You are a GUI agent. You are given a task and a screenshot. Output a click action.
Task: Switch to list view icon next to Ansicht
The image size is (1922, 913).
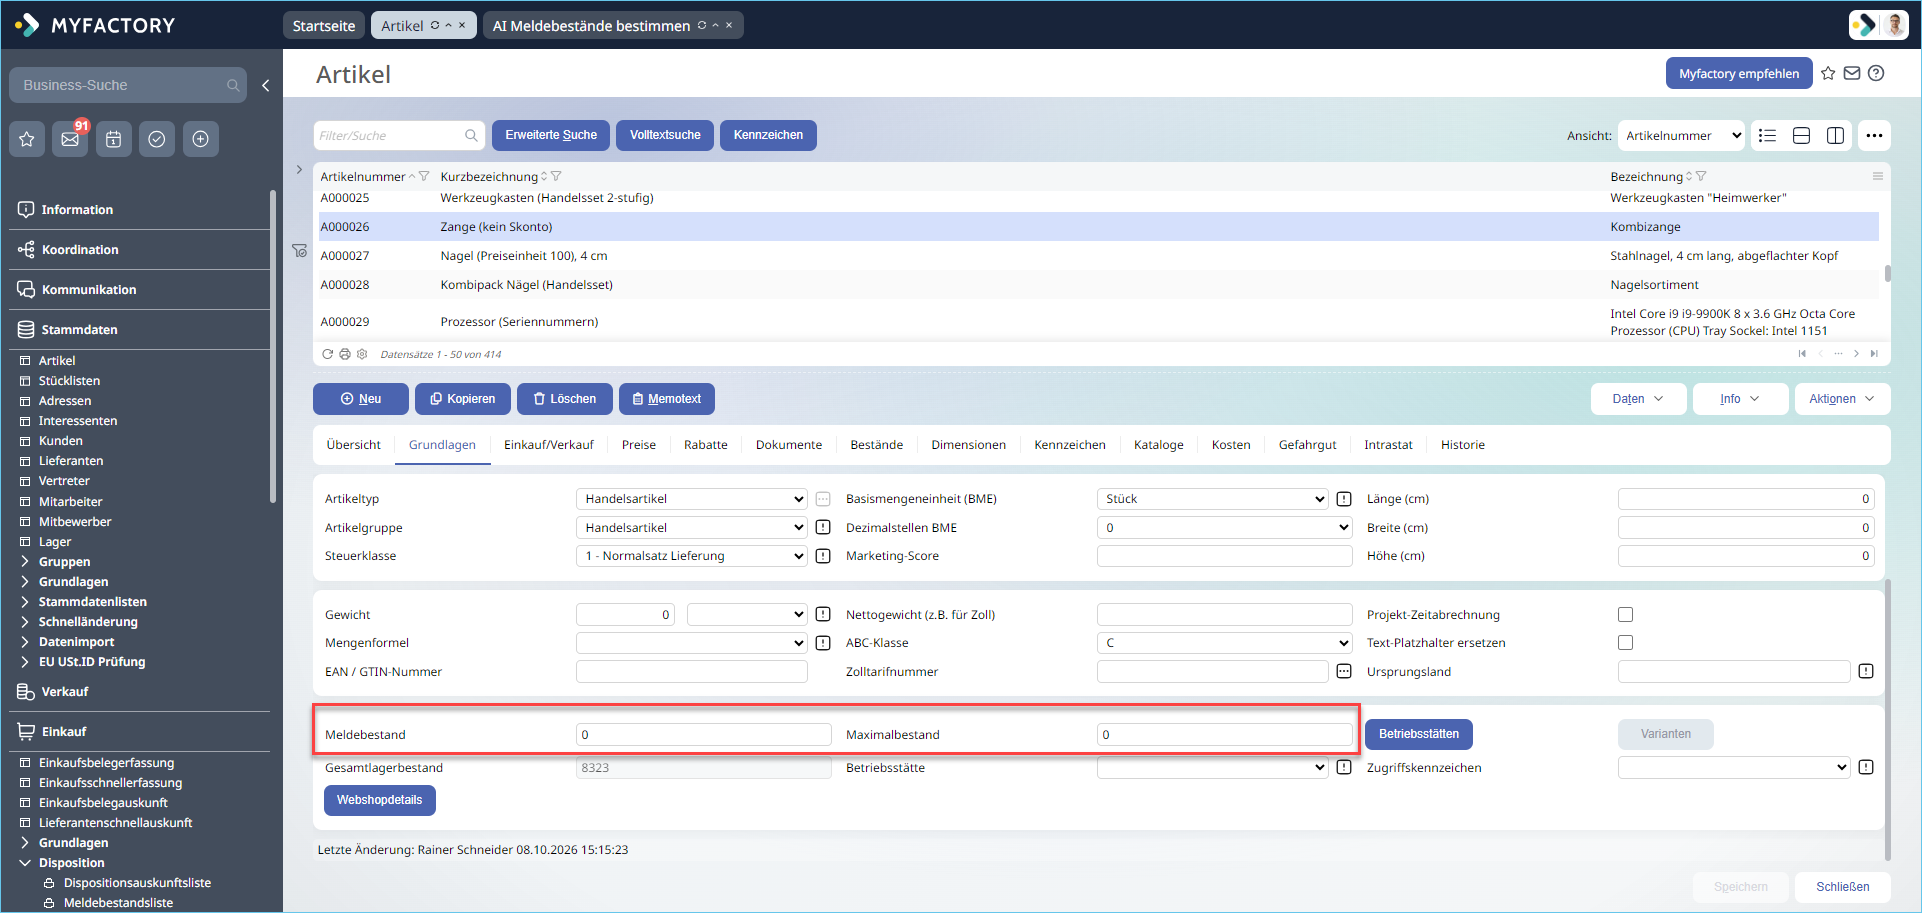(1767, 136)
